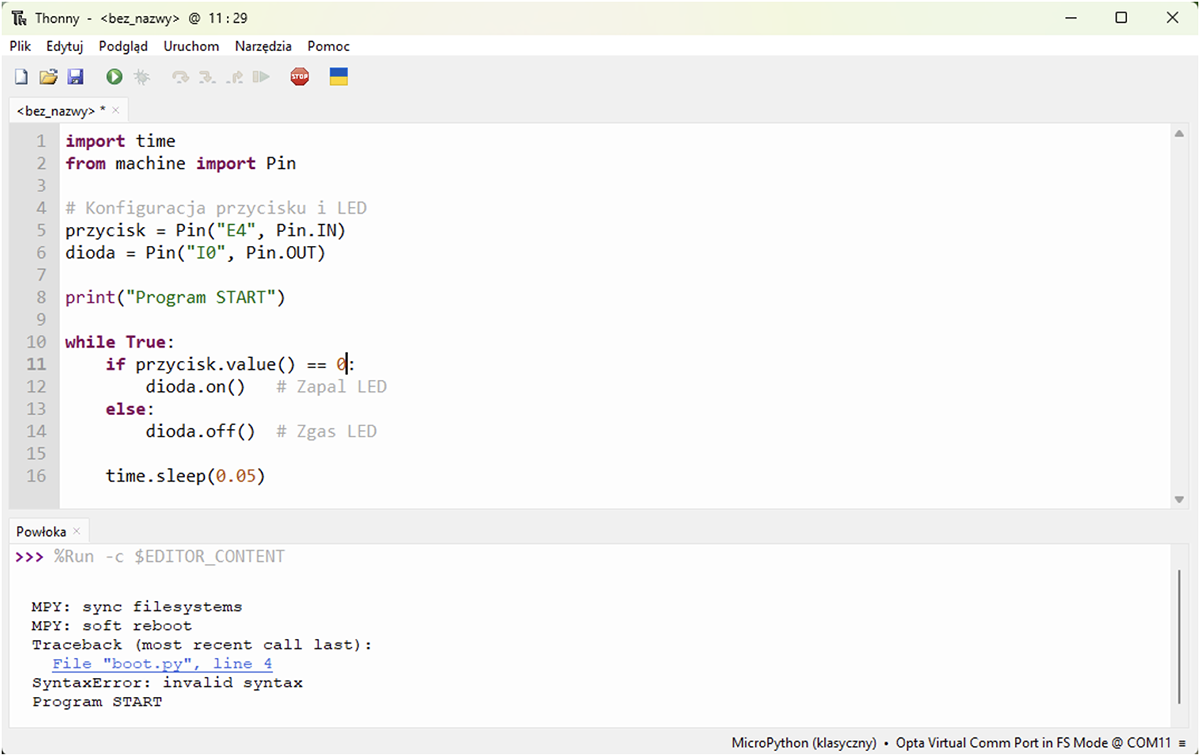Click the Step out debug icon
The width and height of the screenshot is (1200, 755).
(x=234, y=77)
